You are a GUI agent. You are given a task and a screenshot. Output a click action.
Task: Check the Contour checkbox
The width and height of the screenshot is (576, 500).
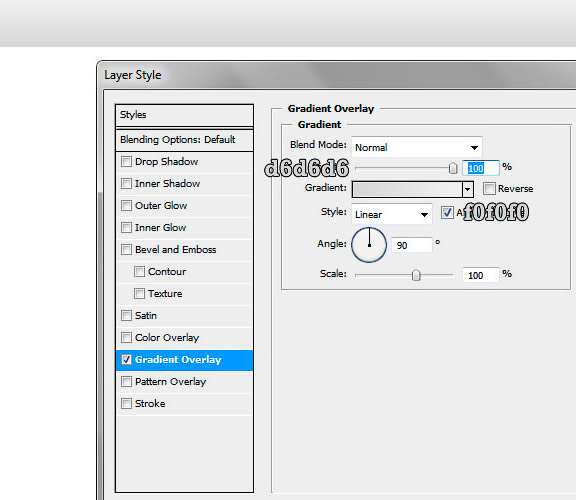pyautogui.click(x=139, y=271)
